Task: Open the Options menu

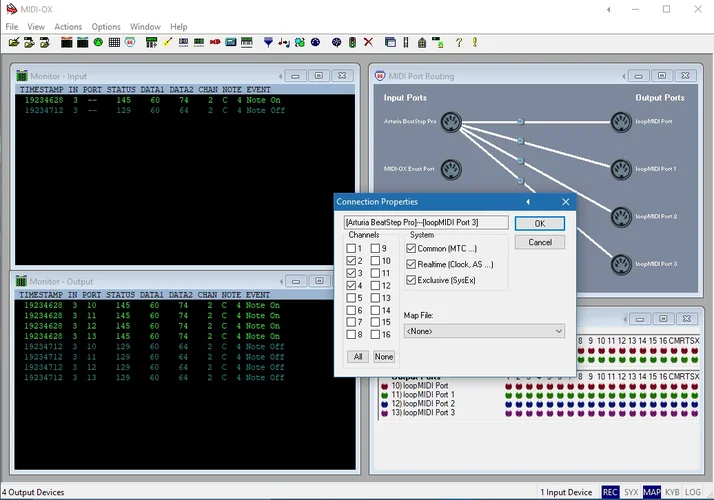Action: point(106,27)
